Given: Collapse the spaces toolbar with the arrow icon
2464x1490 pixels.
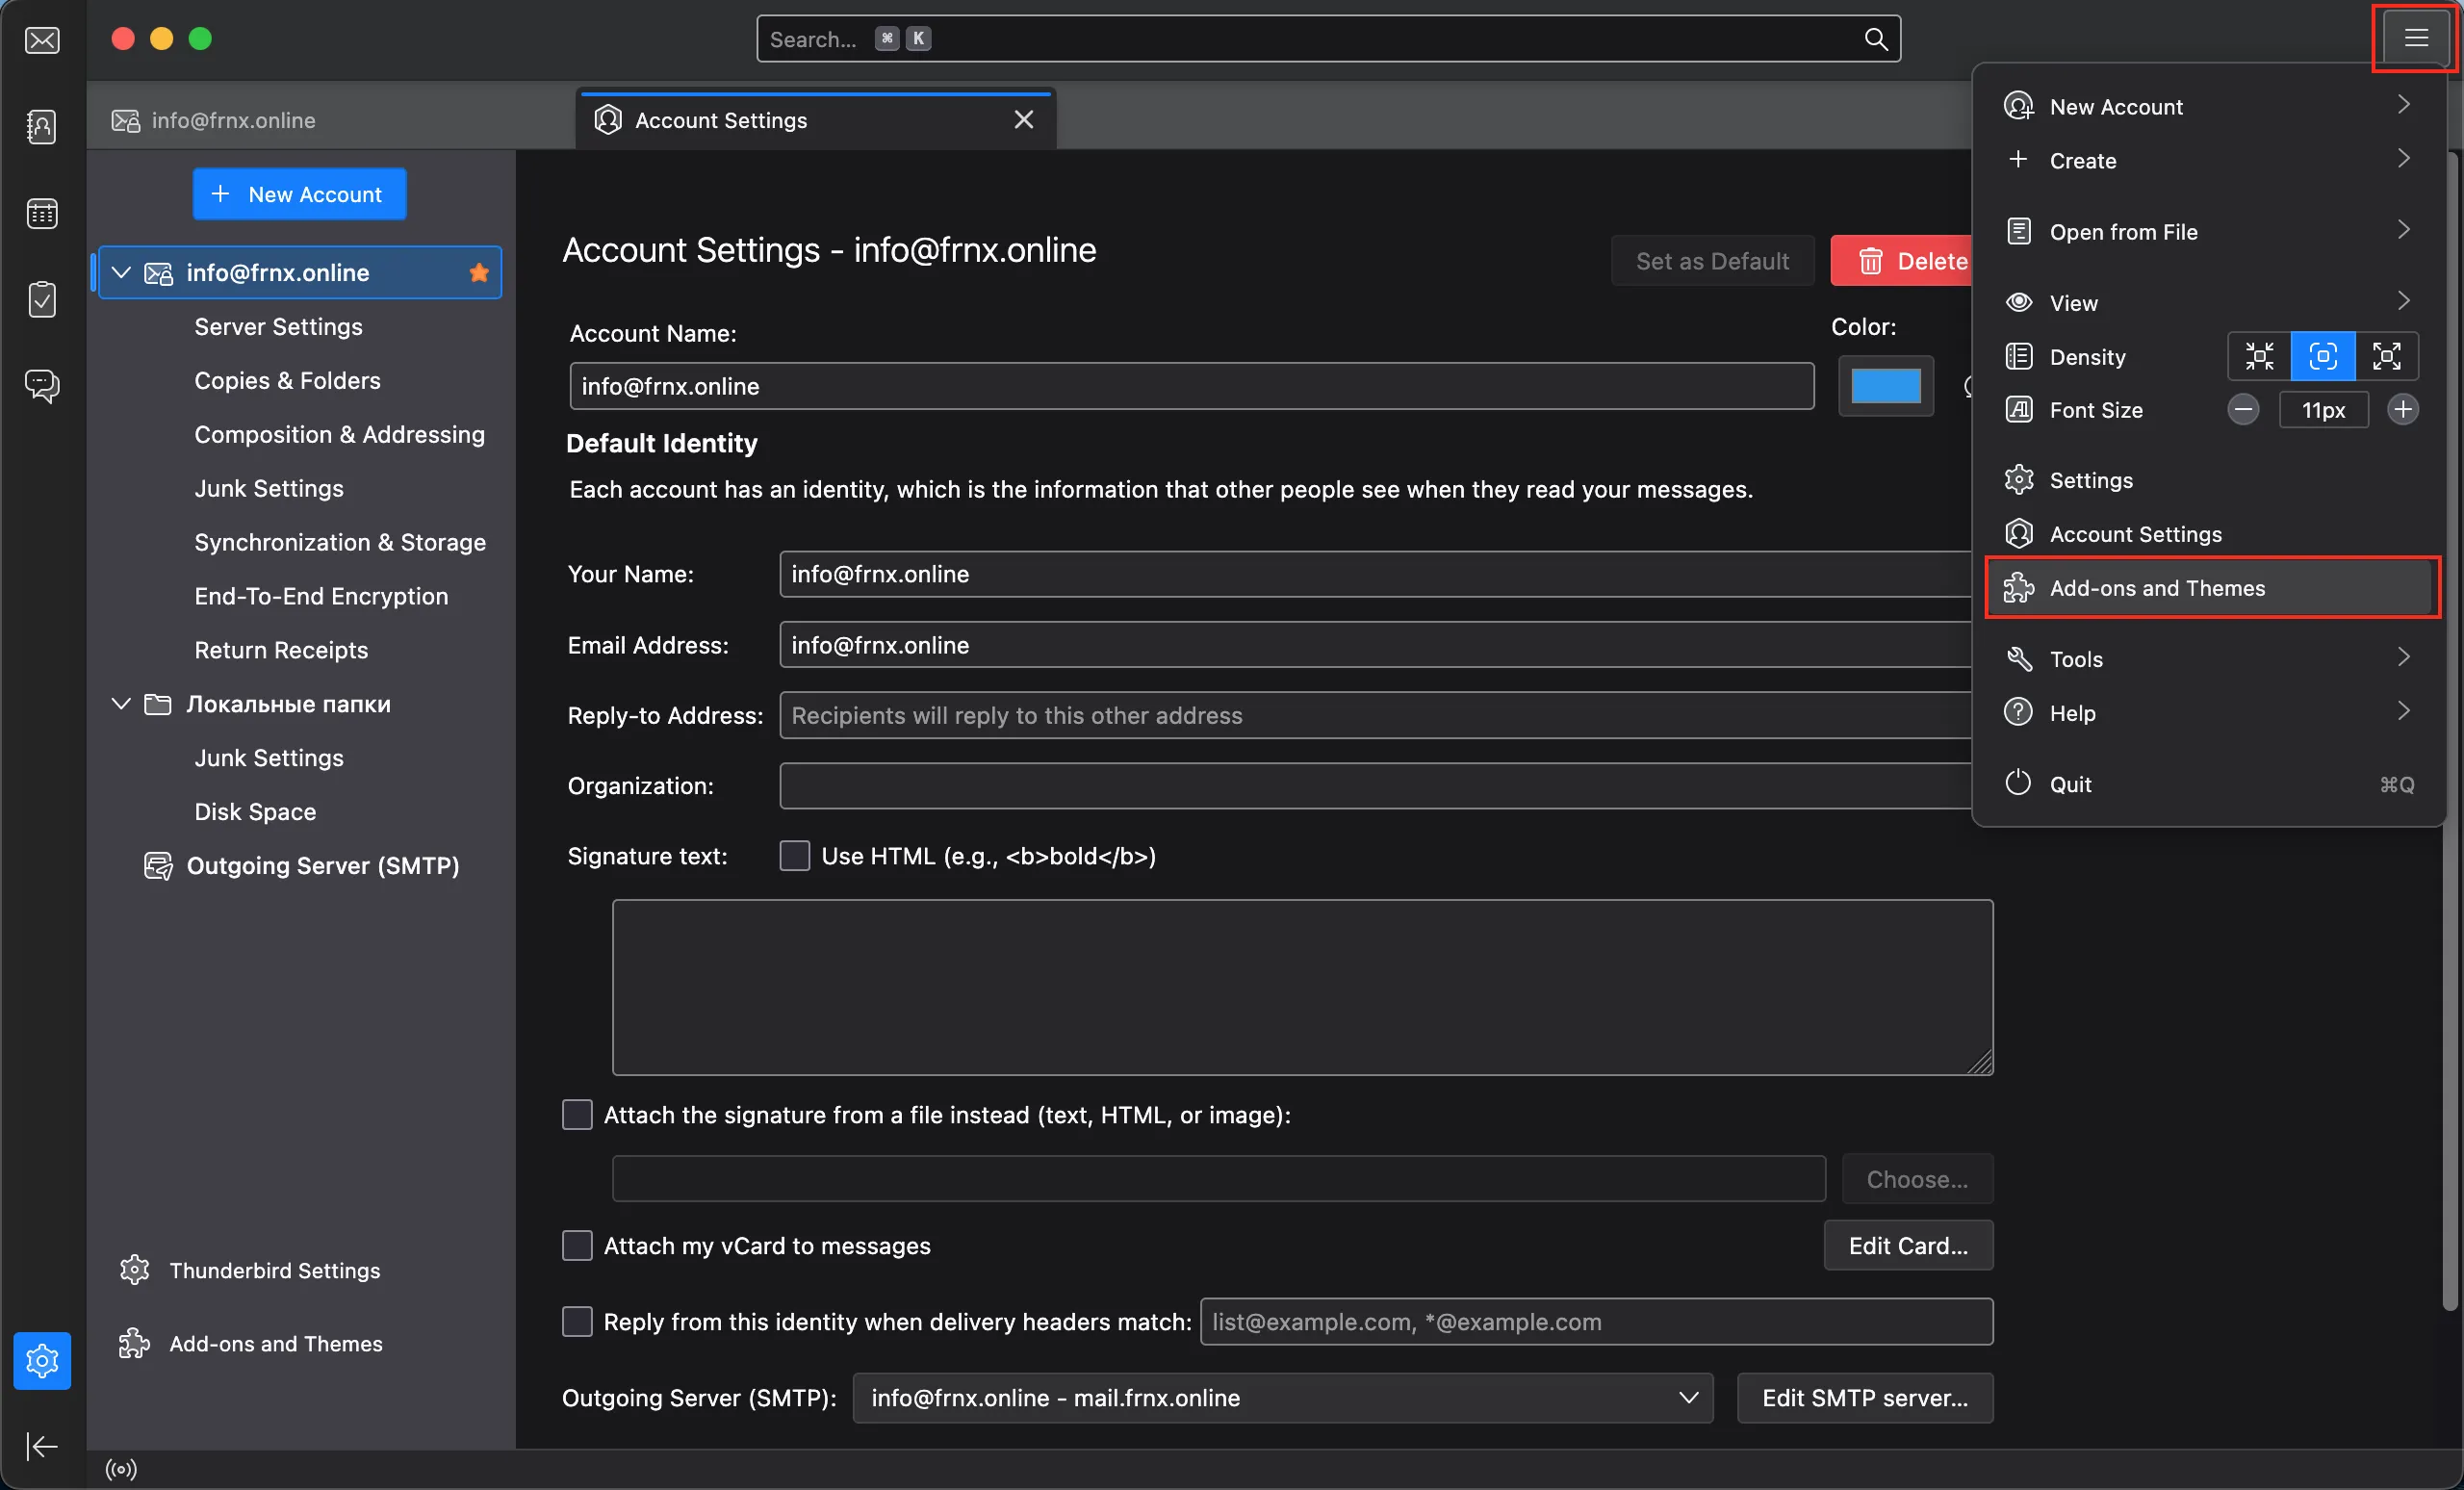Looking at the screenshot, I should point(42,1446).
